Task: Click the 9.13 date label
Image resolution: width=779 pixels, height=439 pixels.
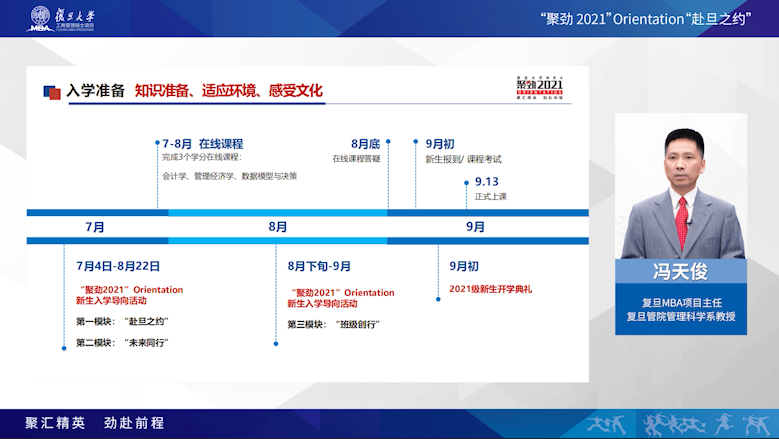Action: point(486,182)
